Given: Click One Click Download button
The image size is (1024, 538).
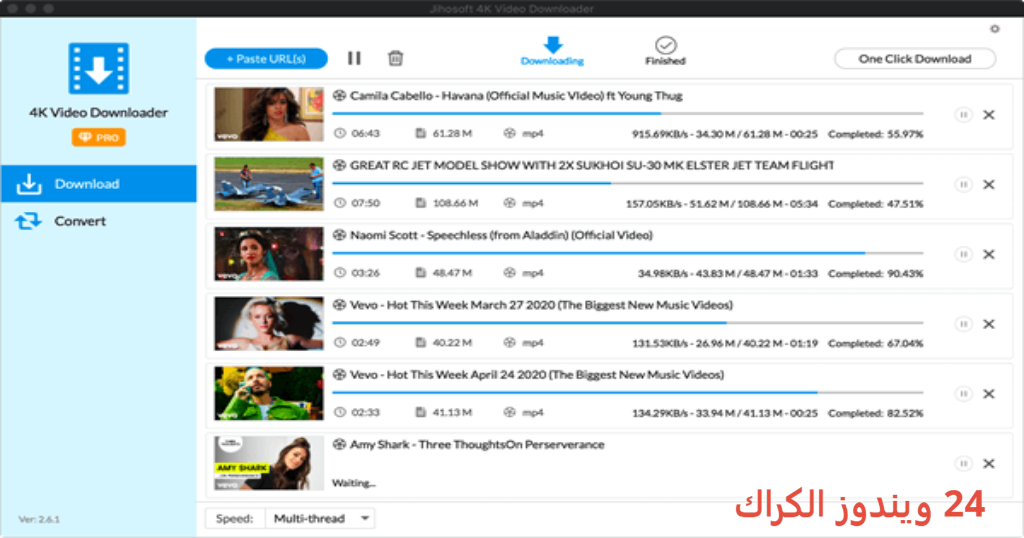Looking at the screenshot, I should click(915, 59).
